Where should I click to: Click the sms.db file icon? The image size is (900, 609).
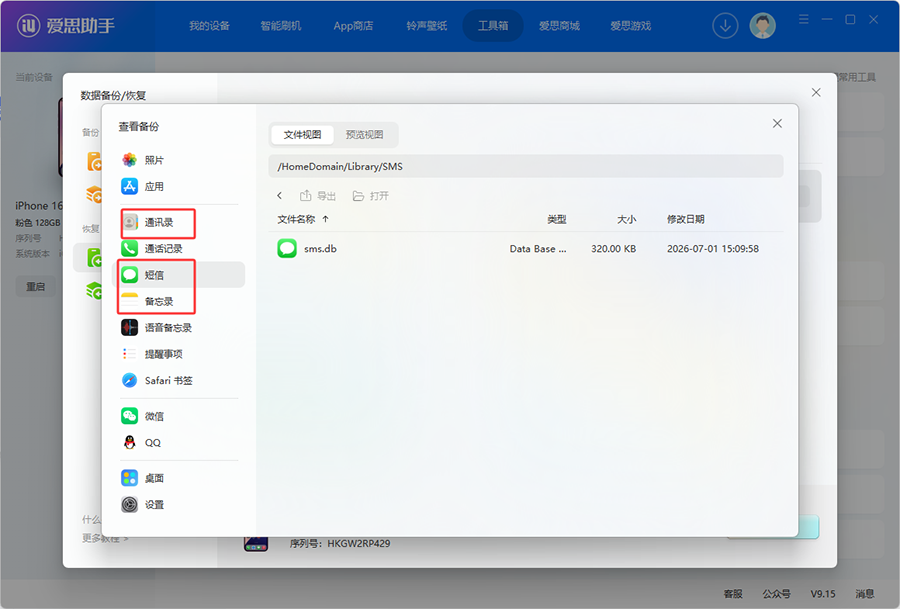[287, 249]
